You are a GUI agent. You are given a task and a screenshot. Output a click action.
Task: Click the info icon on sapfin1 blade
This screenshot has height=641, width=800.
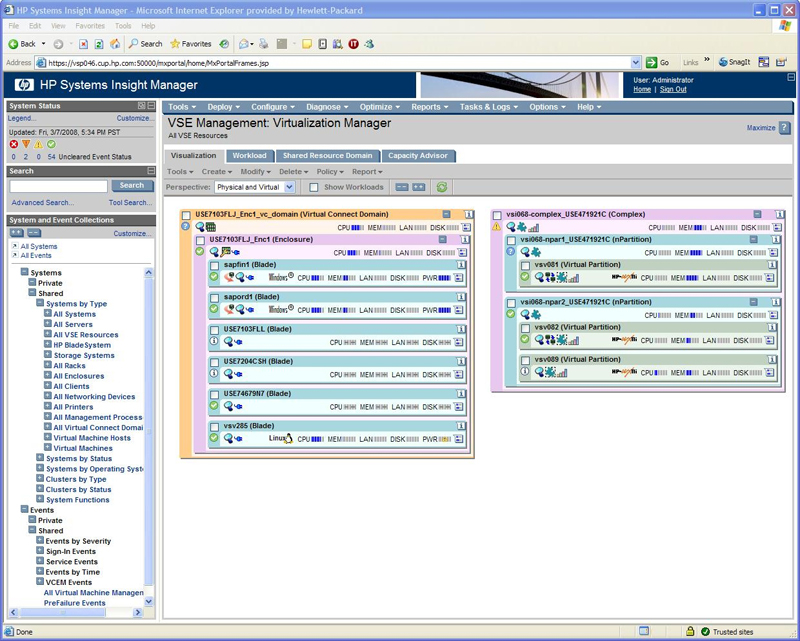click(x=461, y=265)
